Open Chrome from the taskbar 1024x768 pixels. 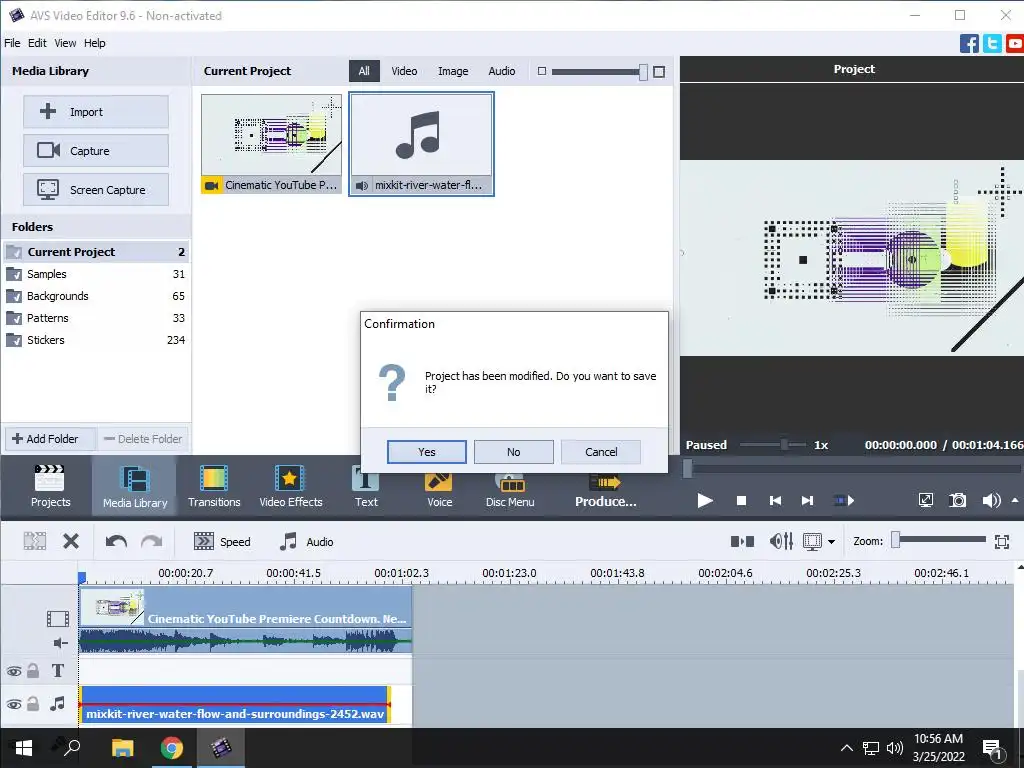coord(172,748)
